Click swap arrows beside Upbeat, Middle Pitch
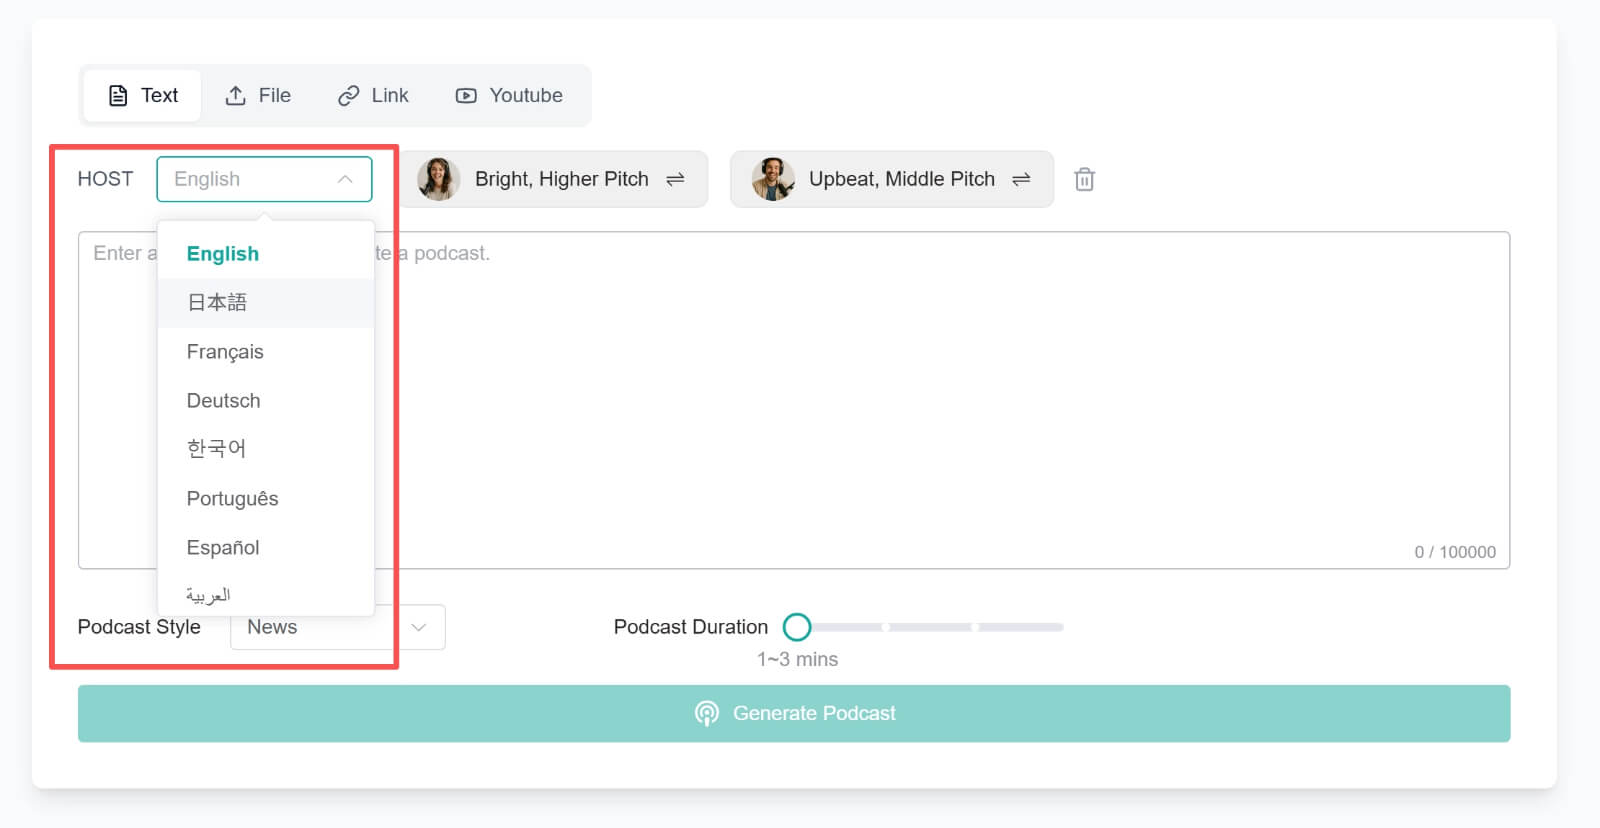The height and width of the screenshot is (828, 1600). [x=1021, y=179]
